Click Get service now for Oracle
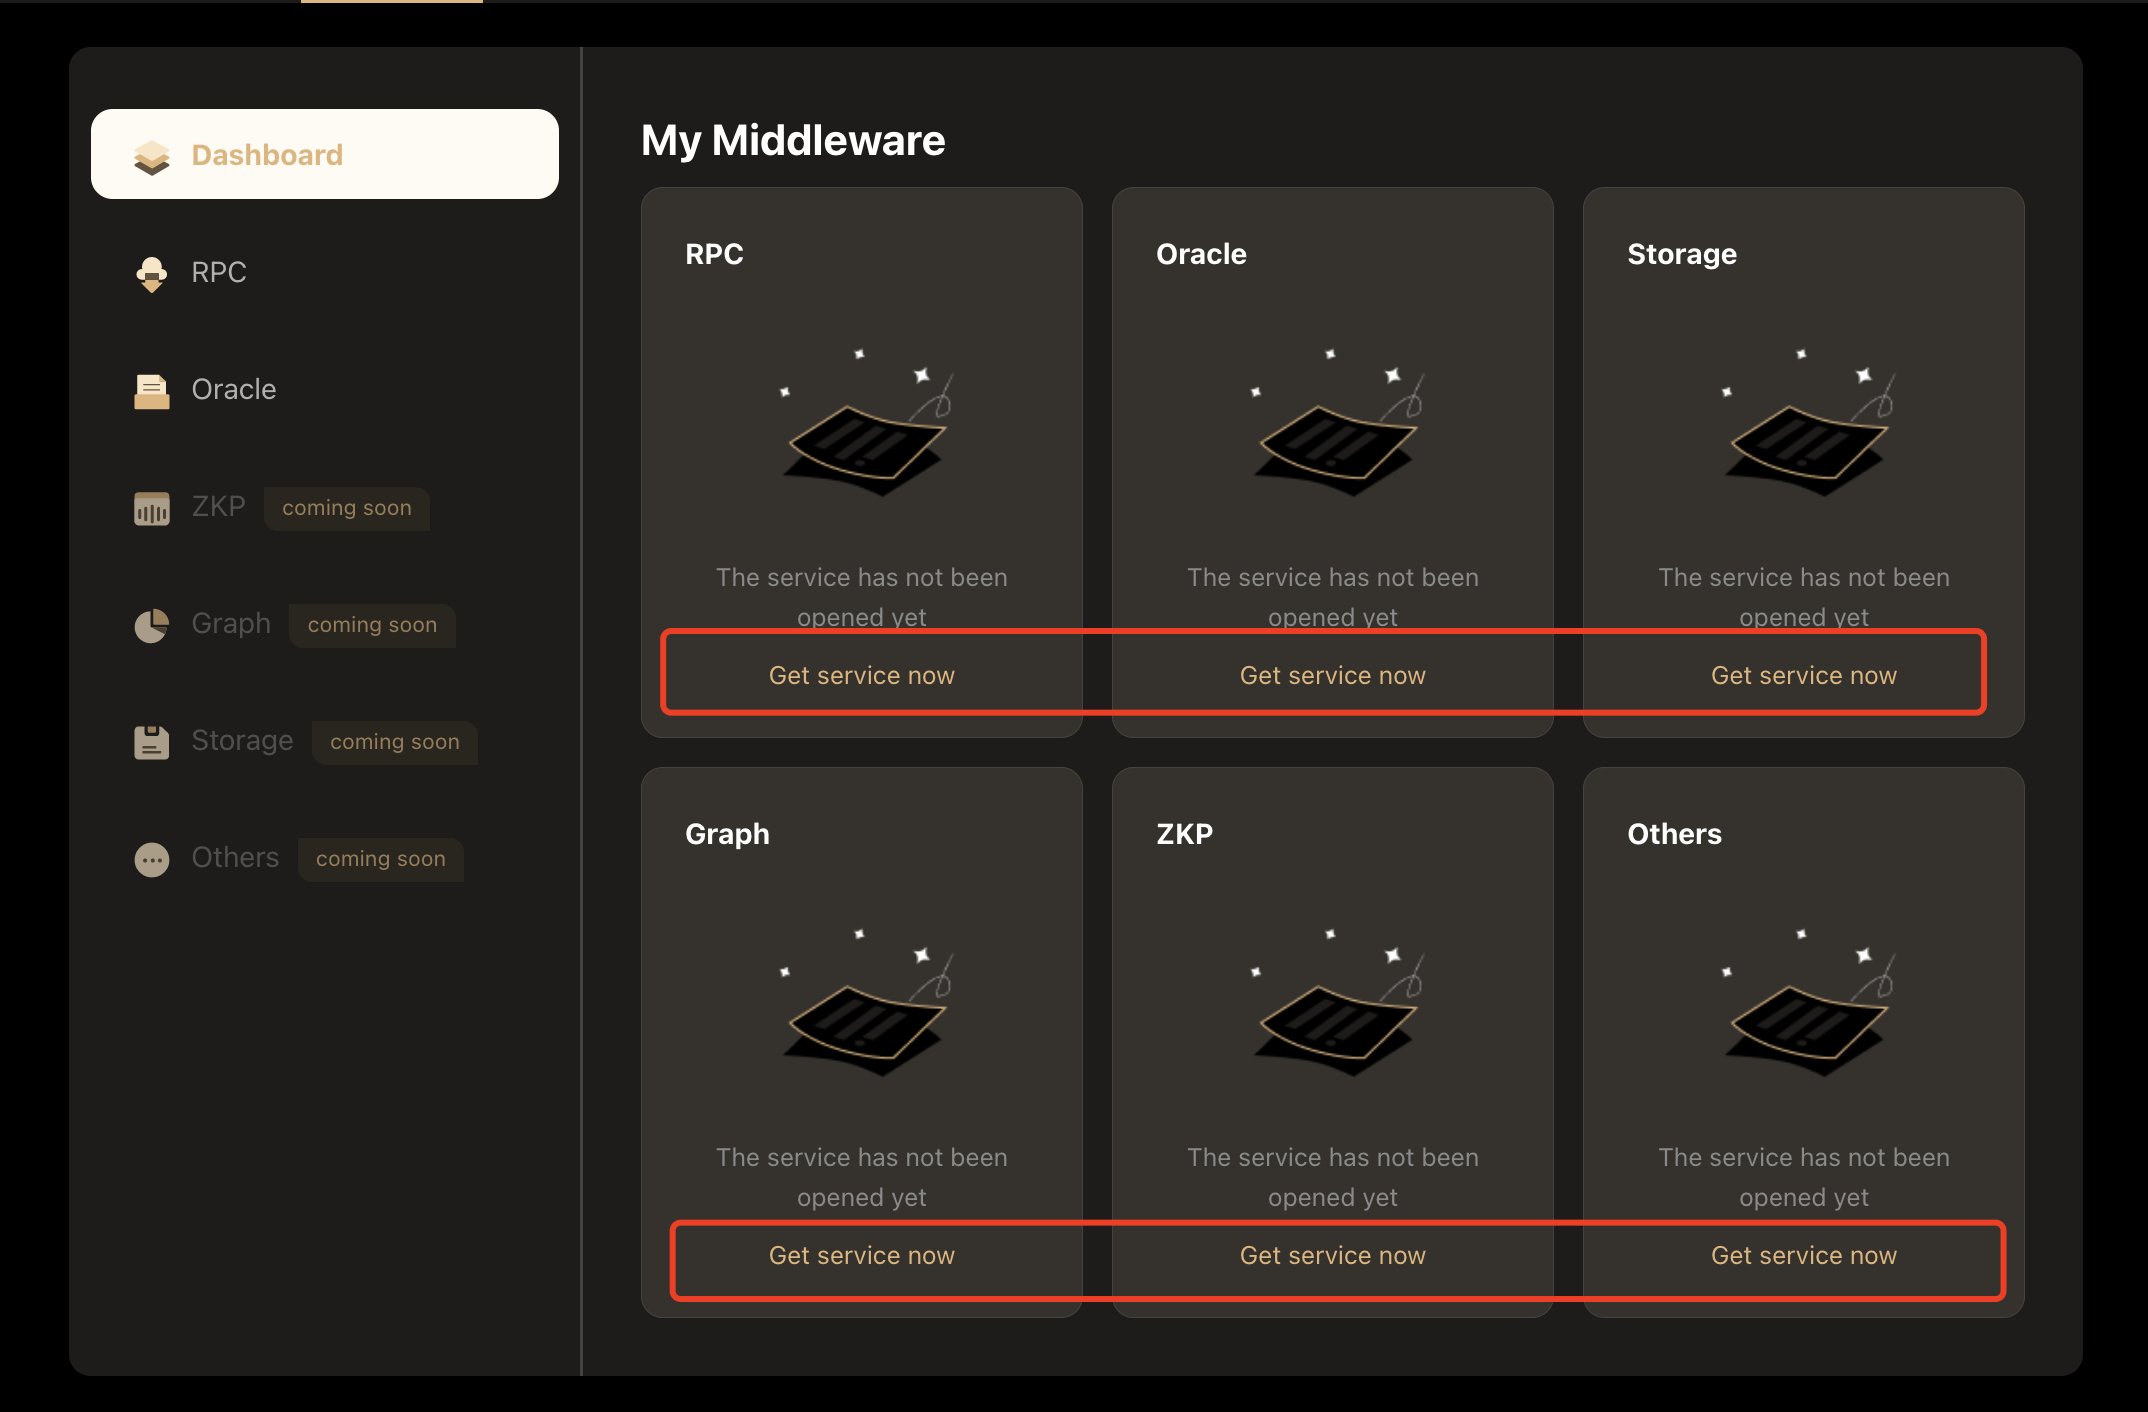This screenshot has height=1412, width=2148. (1330, 674)
